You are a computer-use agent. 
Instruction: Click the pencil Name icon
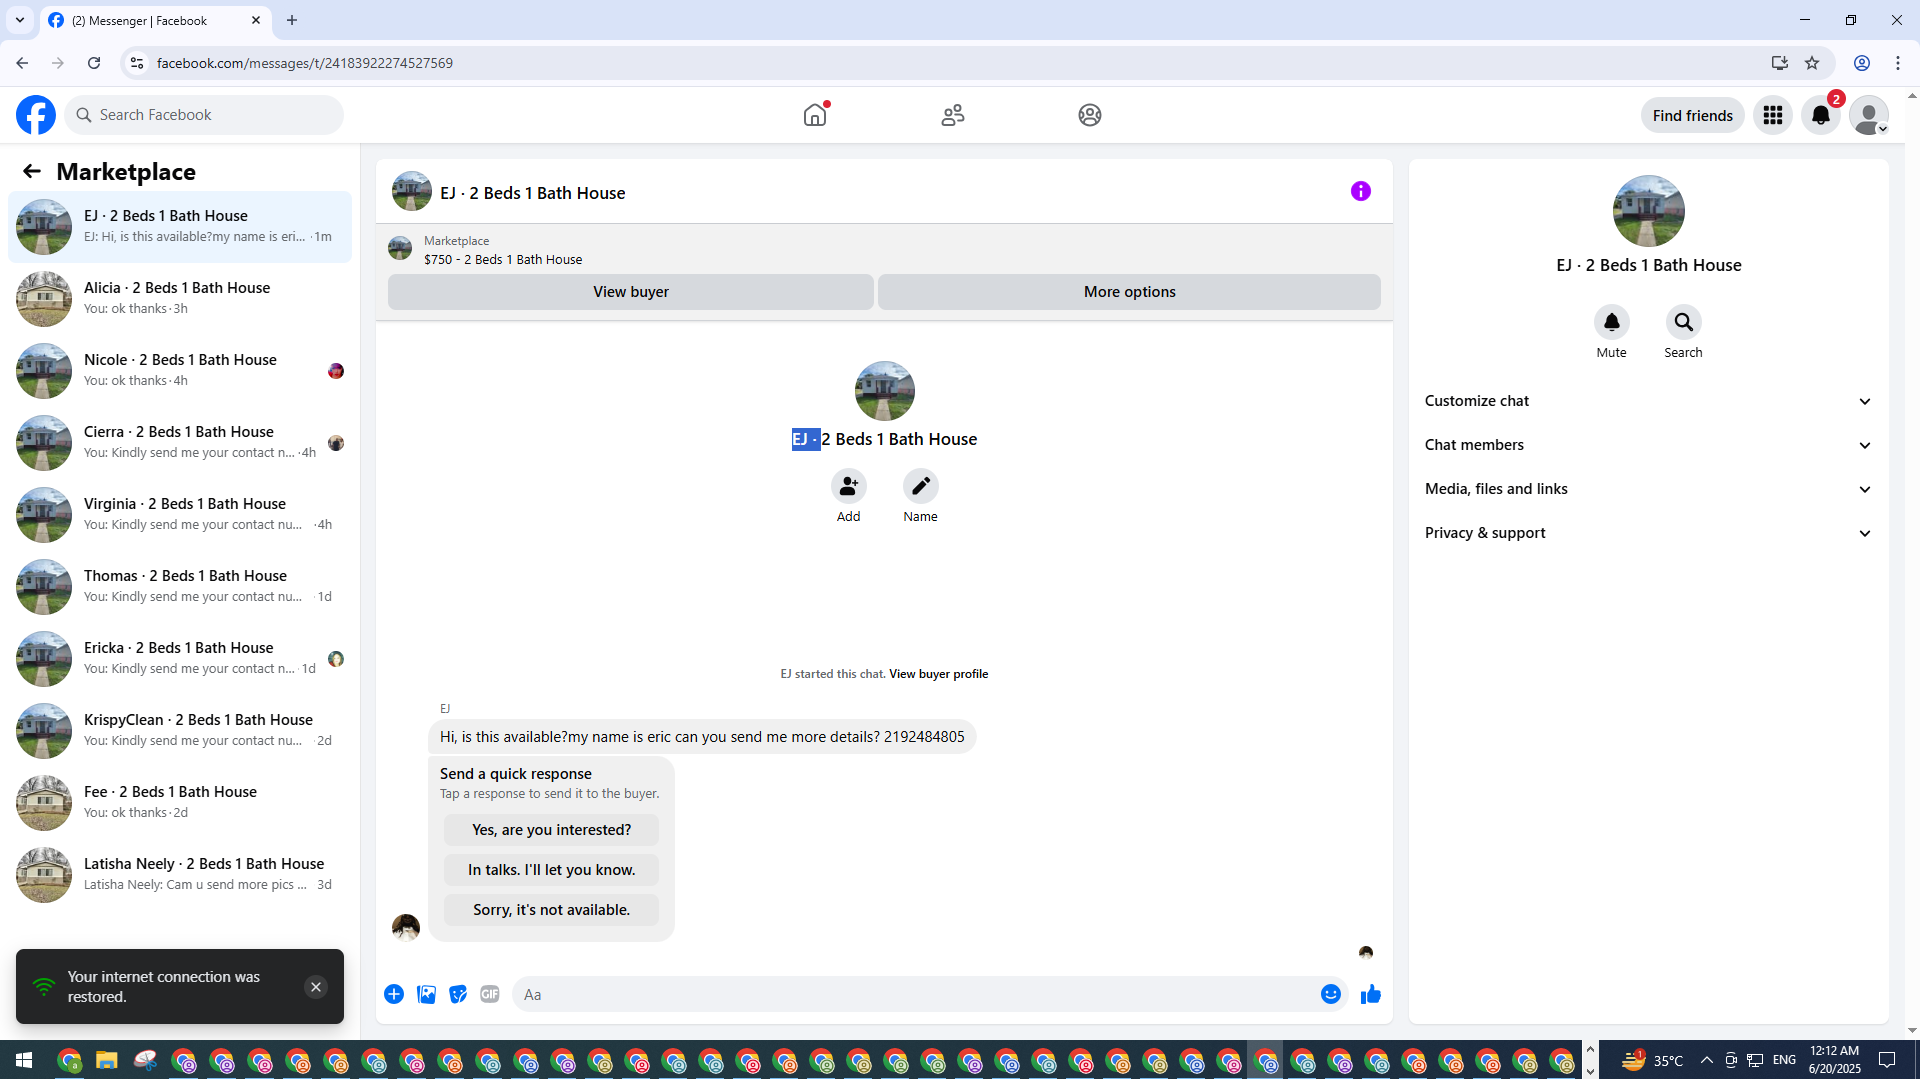920,486
